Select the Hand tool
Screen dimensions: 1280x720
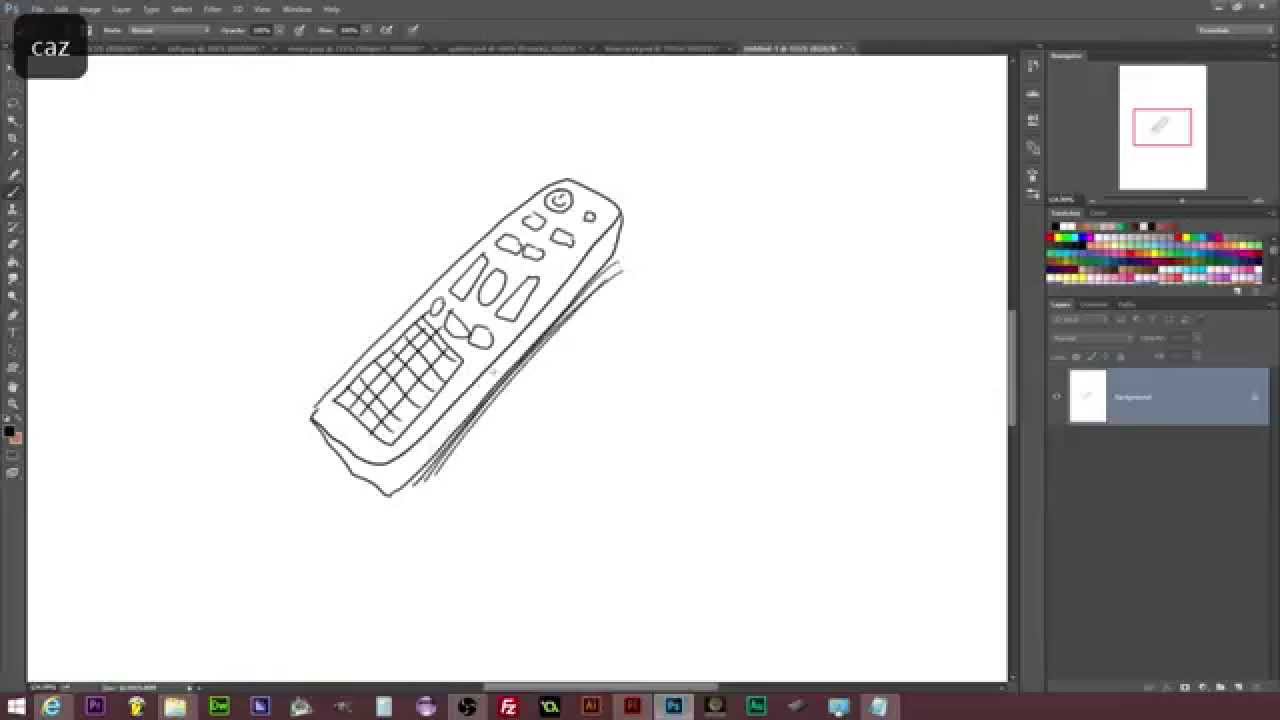click(14, 386)
